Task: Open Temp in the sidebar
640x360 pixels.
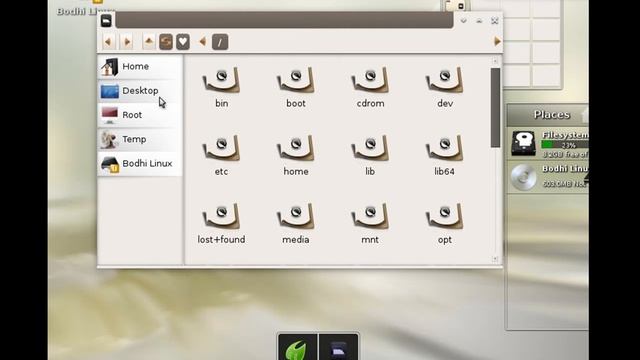Action: 140,139
